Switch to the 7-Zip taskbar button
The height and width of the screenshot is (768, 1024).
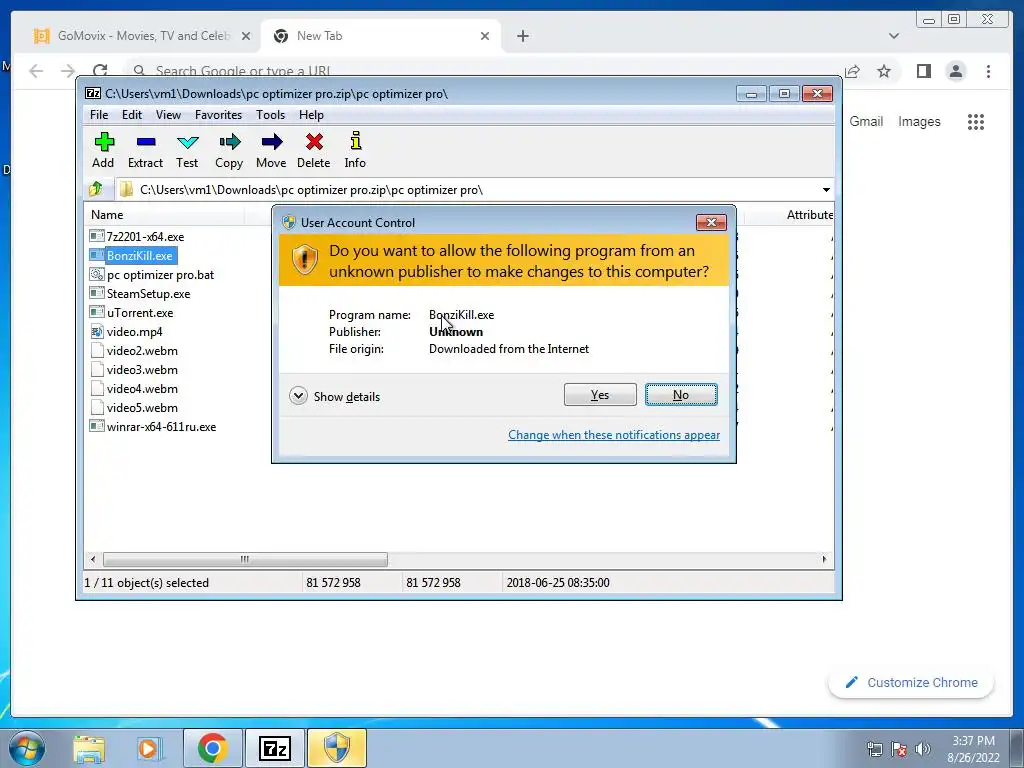click(x=274, y=748)
